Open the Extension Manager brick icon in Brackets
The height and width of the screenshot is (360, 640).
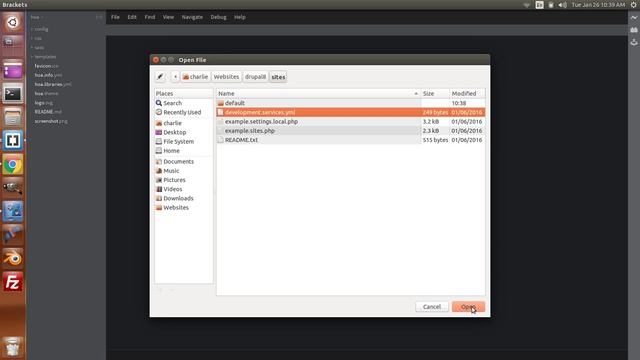pyautogui.click(x=633, y=30)
